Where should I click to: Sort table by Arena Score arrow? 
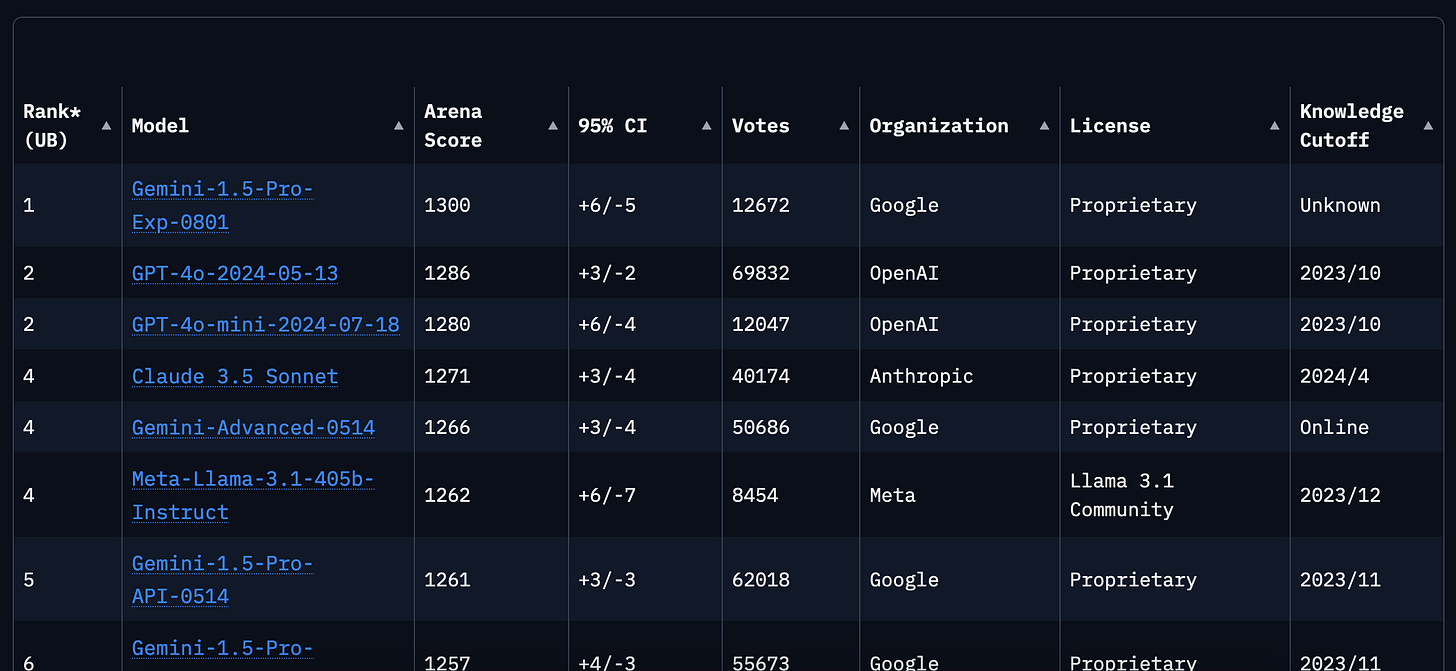(x=553, y=126)
